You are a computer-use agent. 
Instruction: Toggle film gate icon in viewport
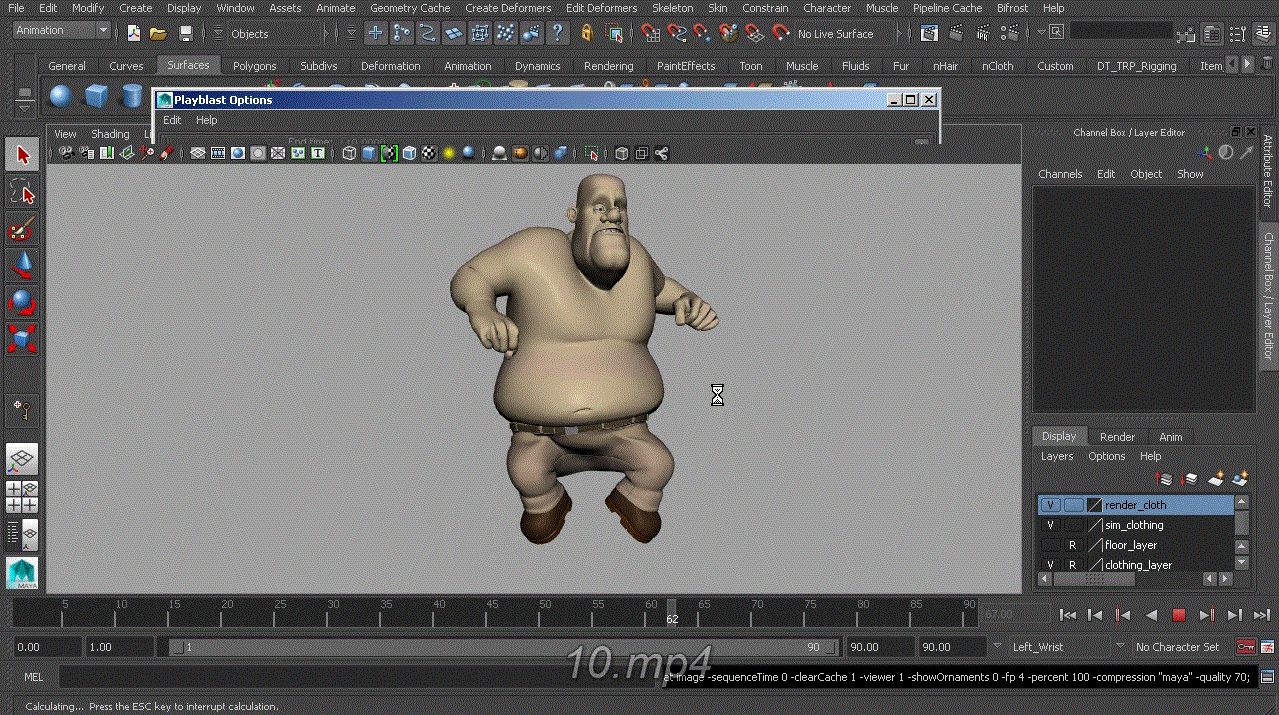218,153
